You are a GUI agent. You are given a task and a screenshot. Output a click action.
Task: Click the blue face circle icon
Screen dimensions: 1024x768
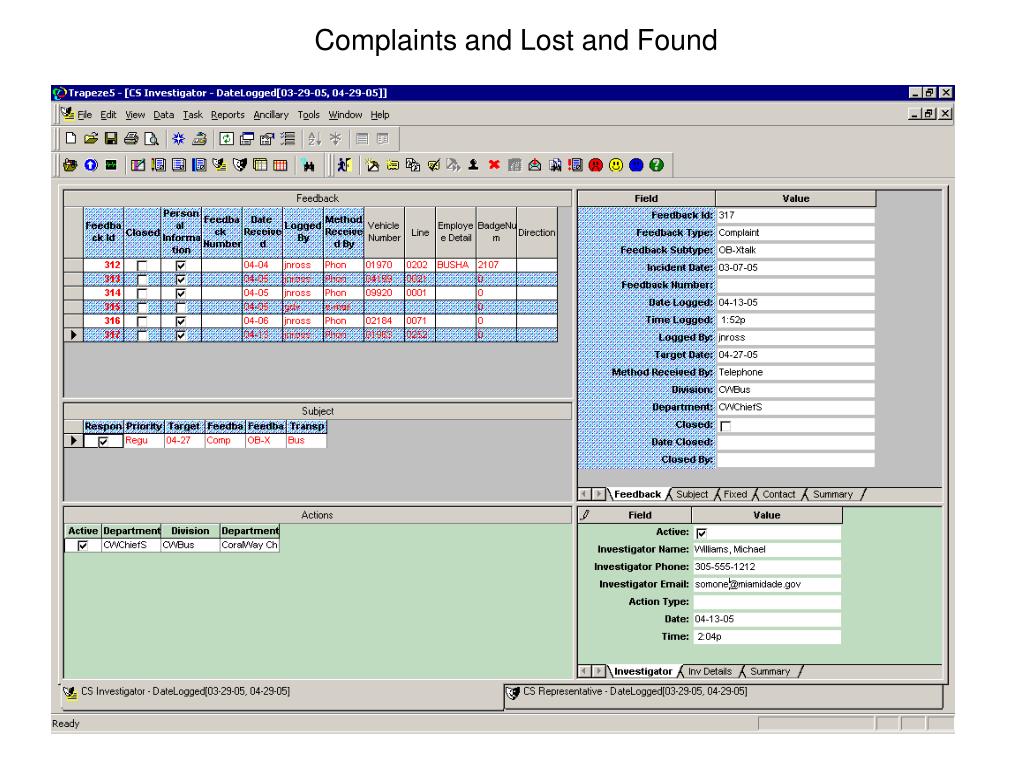636,165
